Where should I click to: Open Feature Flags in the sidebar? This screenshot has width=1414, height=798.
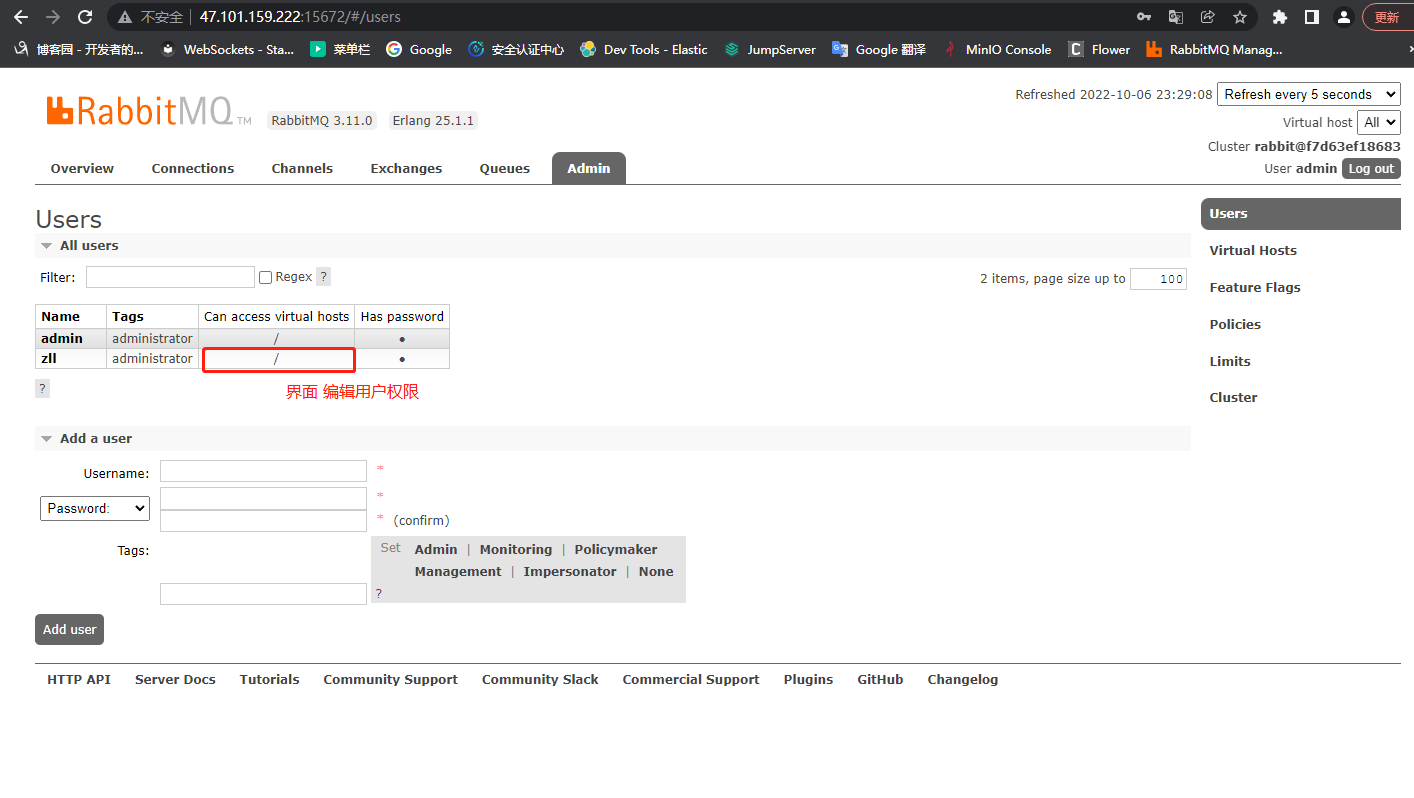(1255, 287)
